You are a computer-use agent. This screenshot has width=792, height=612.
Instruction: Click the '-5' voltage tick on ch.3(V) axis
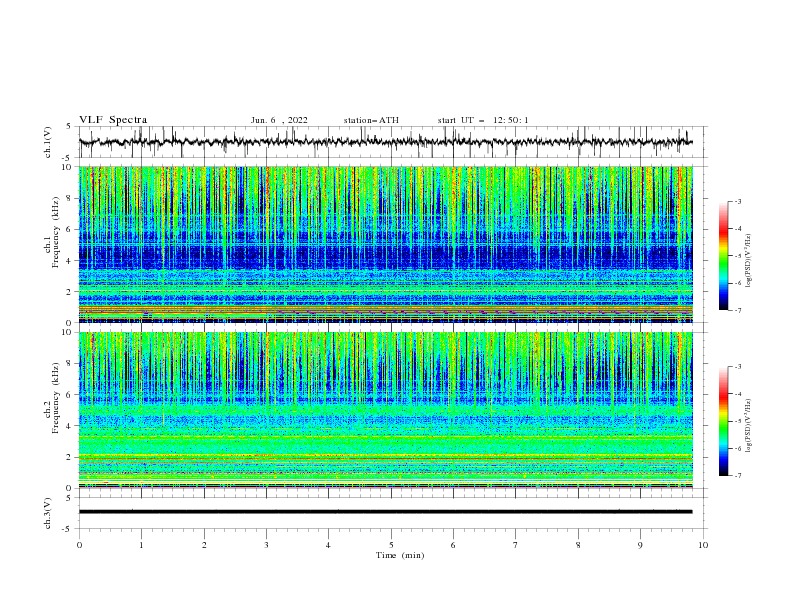[x=68, y=529]
